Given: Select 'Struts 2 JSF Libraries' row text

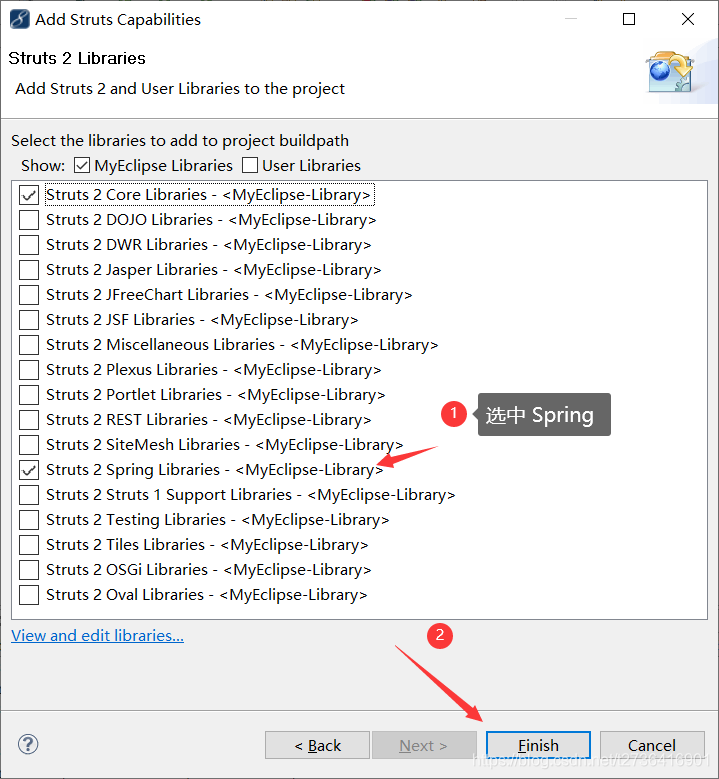Looking at the screenshot, I should [x=202, y=320].
